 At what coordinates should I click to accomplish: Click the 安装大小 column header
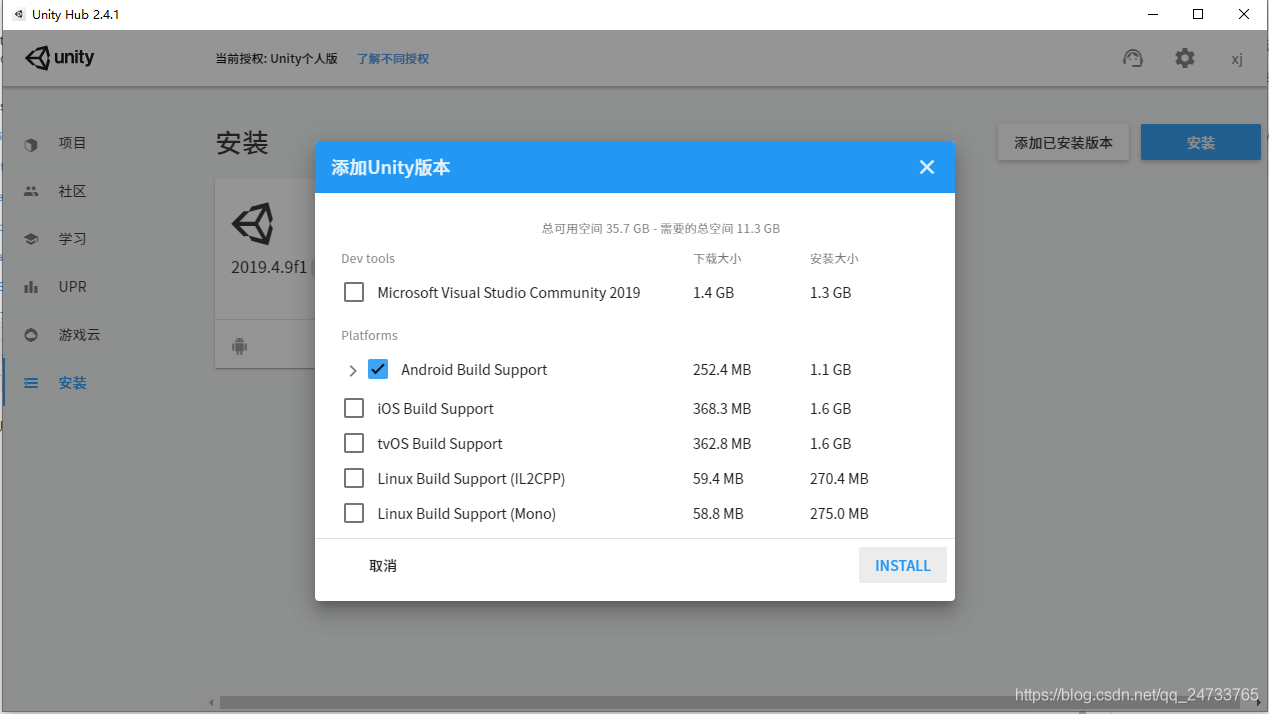point(834,259)
